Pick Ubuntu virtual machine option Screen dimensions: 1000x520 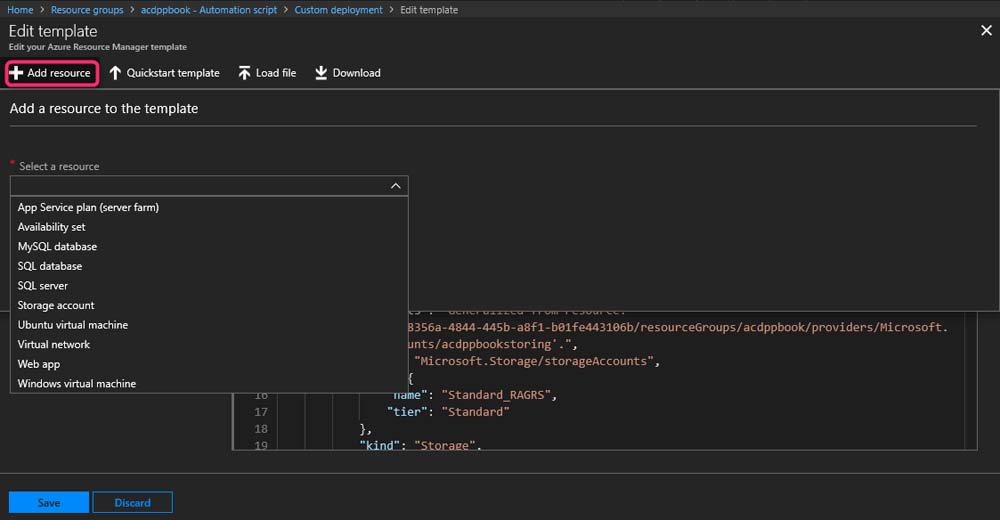coord(73,325)
